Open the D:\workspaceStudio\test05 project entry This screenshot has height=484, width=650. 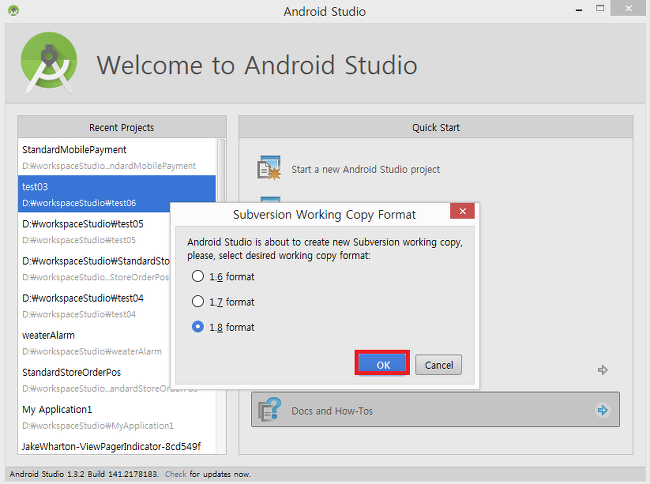[x=95, y=231]
